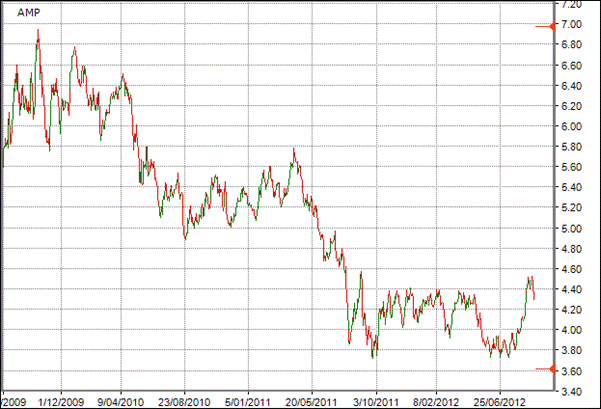Select the 4.00 price axis label
Viewport: 601px width, 409px height.
coord(570,330)
